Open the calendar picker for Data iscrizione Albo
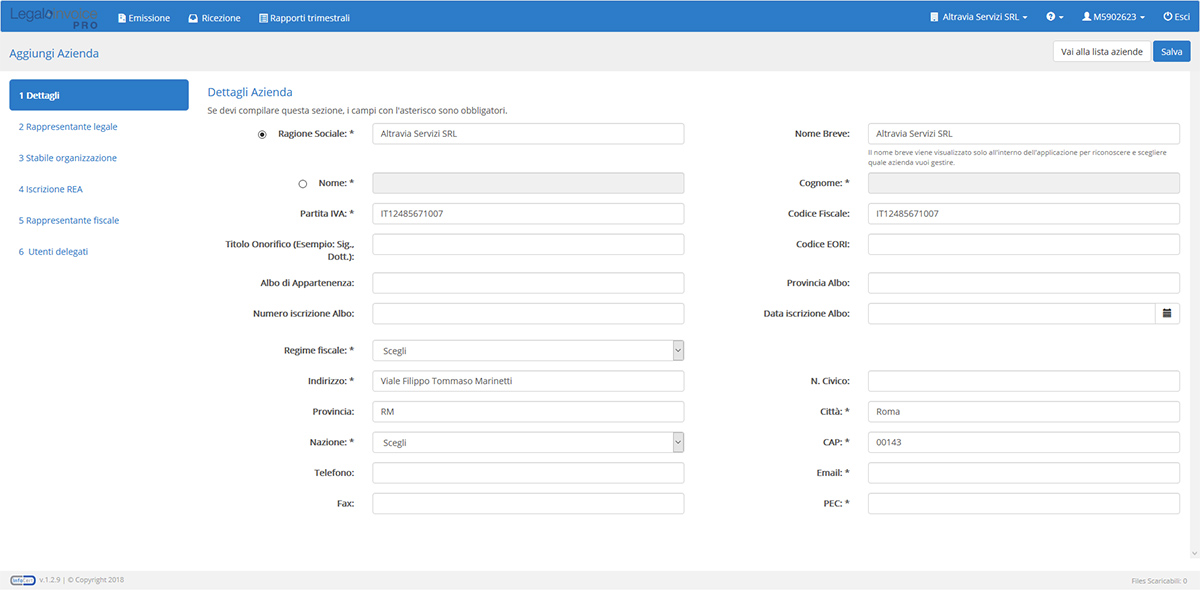 coord(1166,314)
